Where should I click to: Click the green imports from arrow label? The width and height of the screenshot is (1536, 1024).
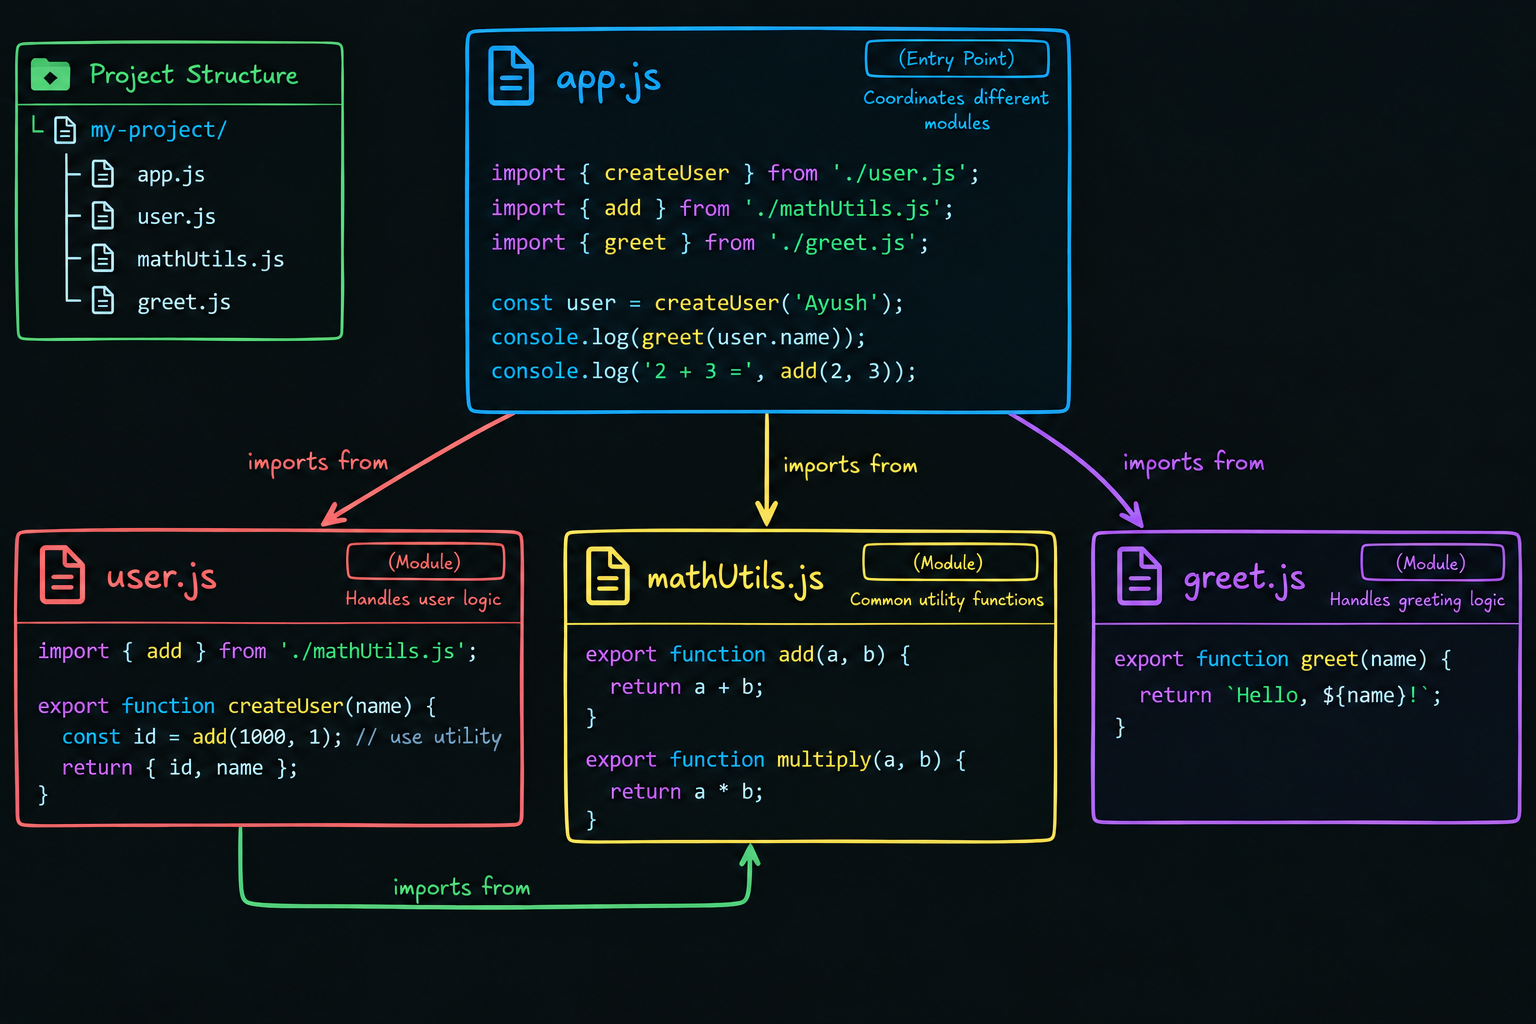pyautogui.click(x=461, y=888)
